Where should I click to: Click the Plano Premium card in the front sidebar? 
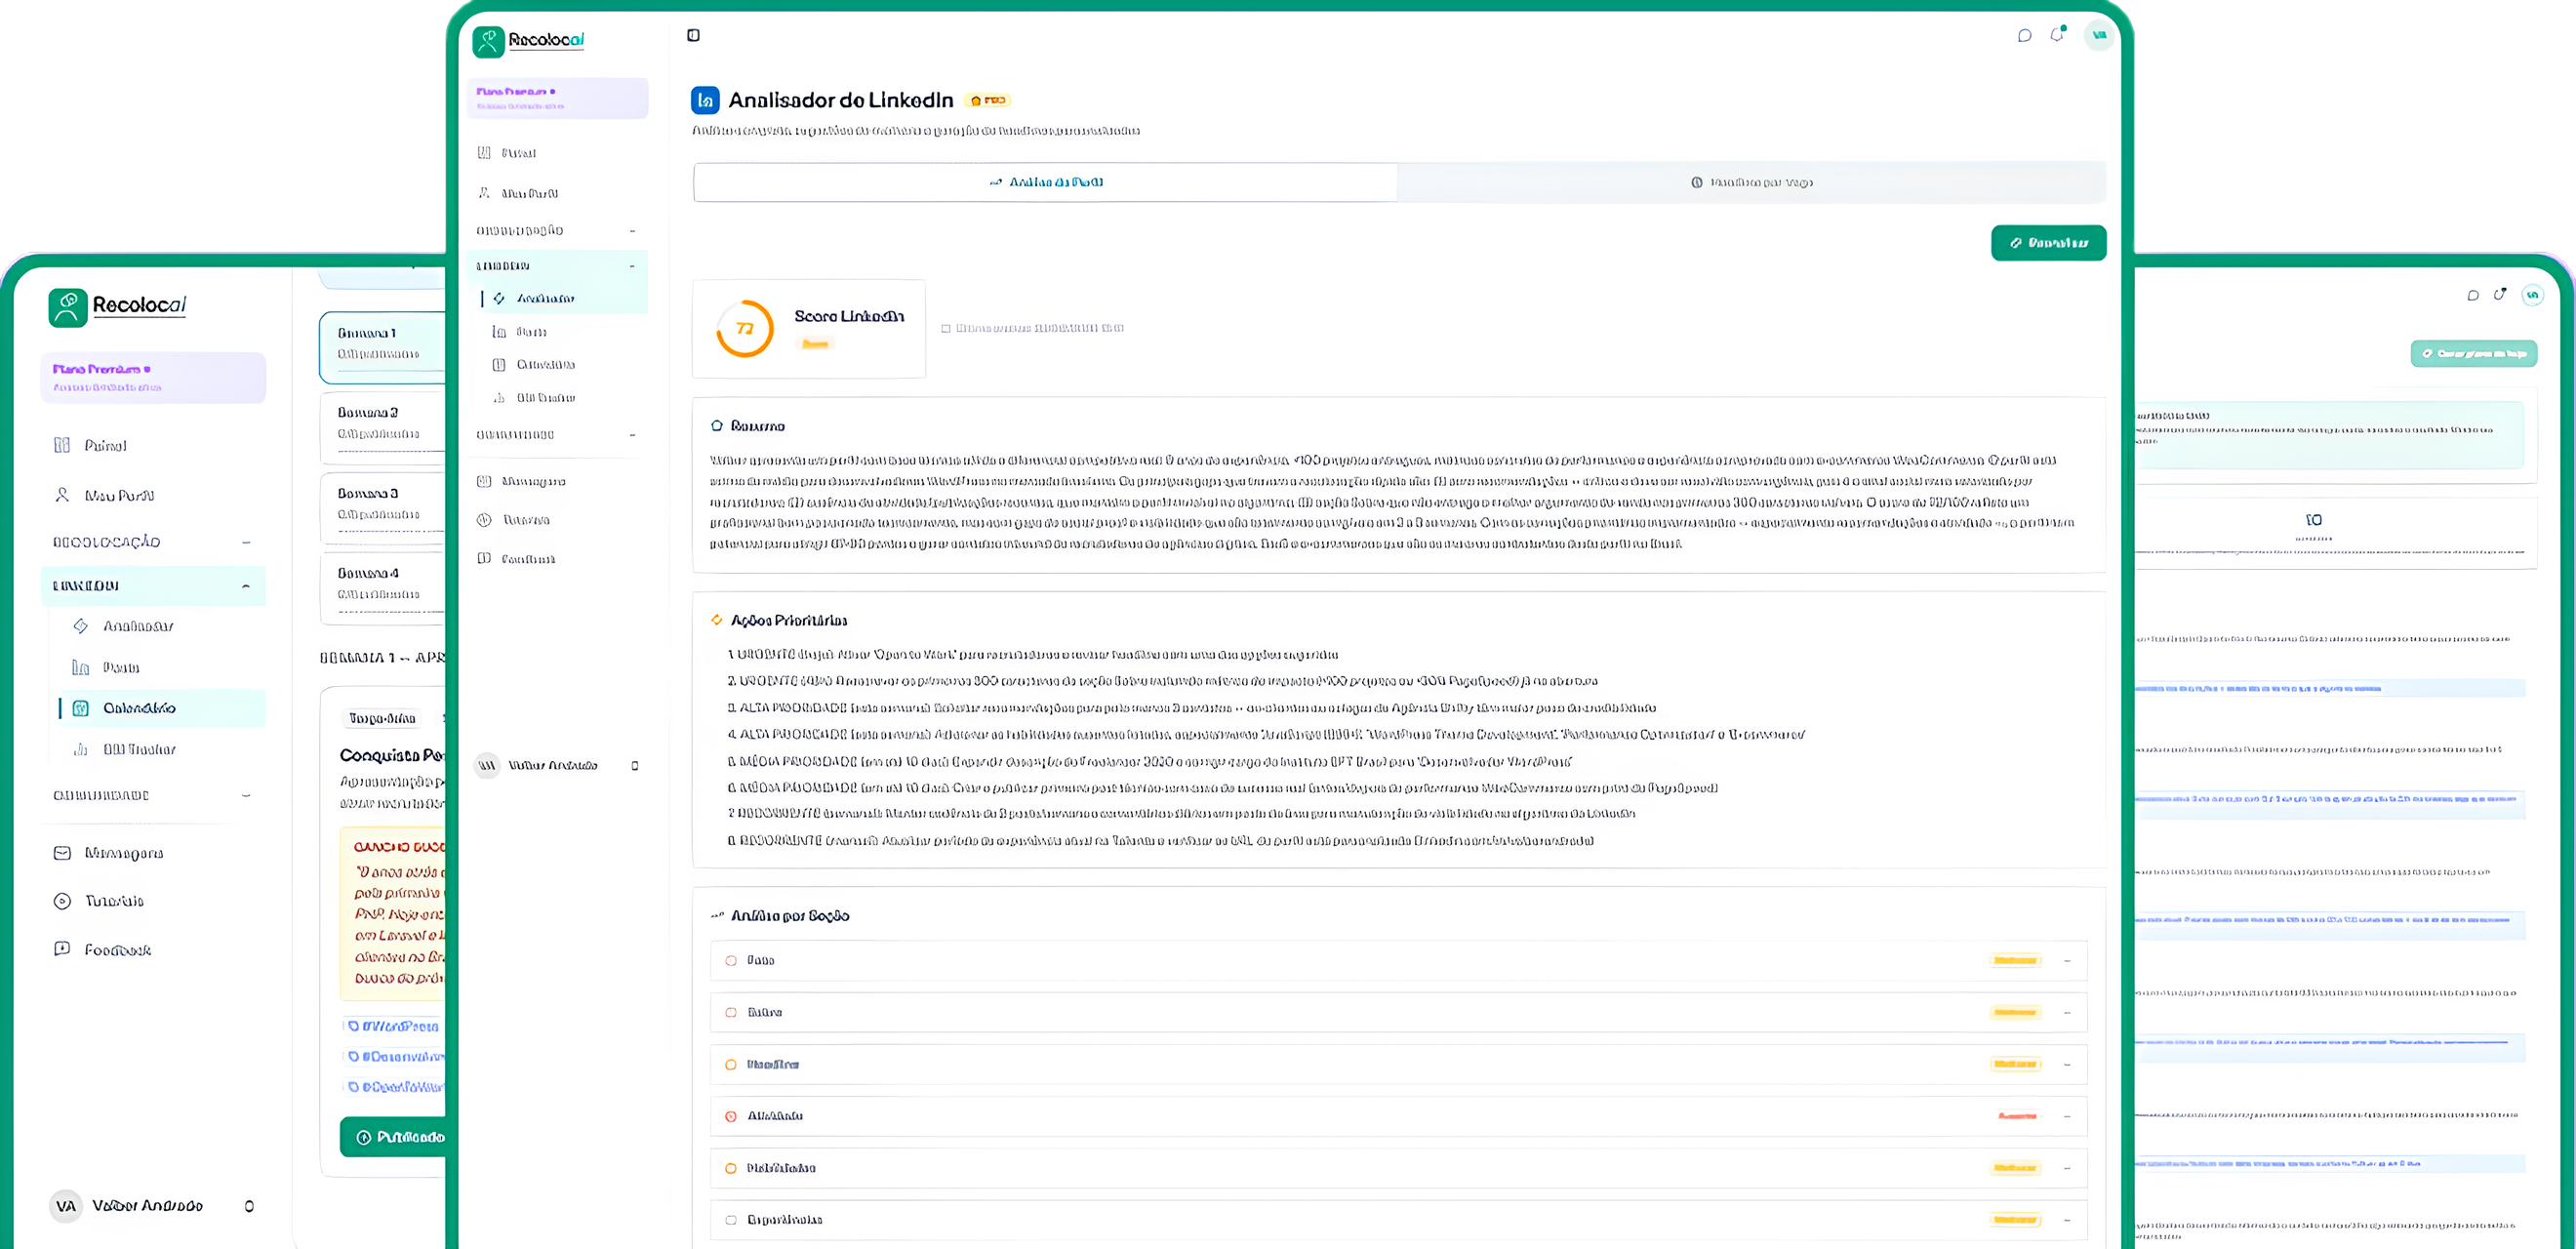pyautogui.click(x=557, y=98)
